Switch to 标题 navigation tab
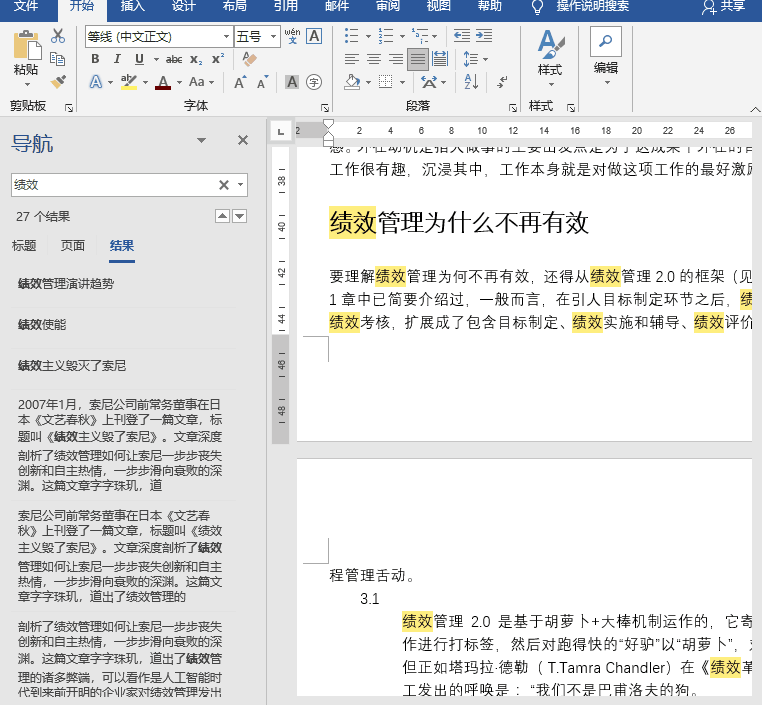Screen dimensions: 762x705 pos(24,246)
